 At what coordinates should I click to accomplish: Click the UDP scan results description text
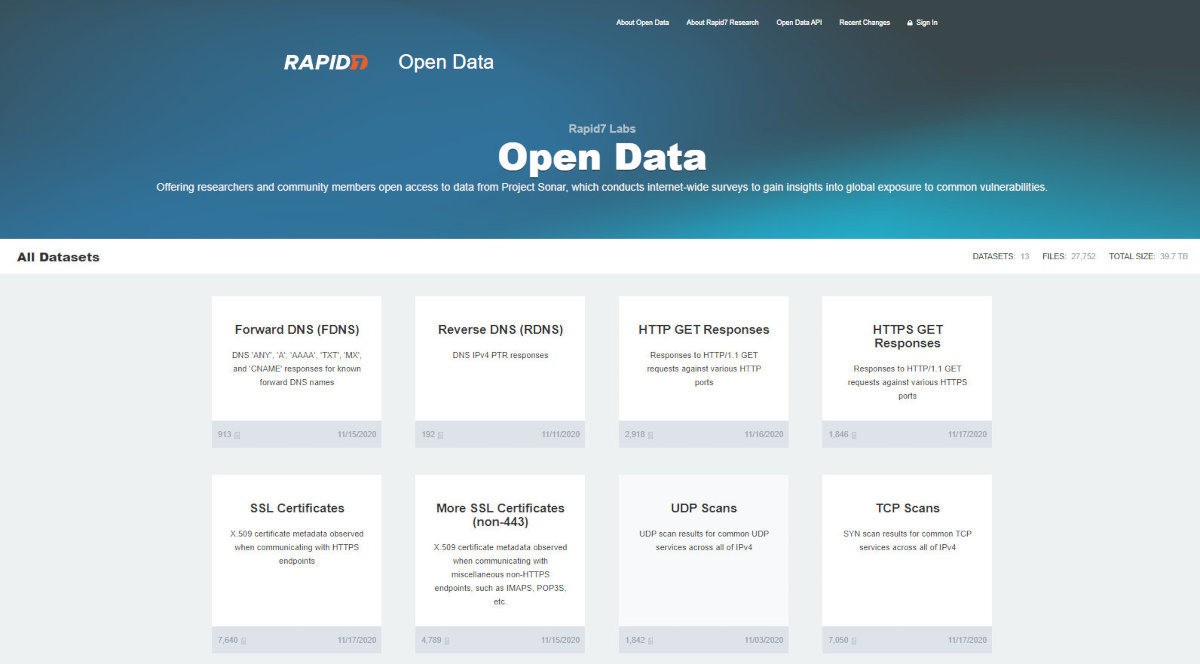[704, 540]
